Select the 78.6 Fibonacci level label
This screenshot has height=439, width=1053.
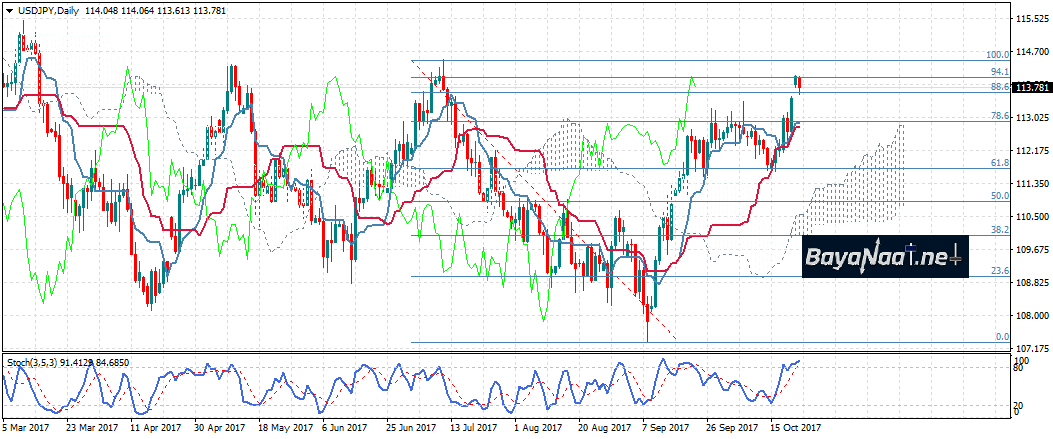point(999,117)
